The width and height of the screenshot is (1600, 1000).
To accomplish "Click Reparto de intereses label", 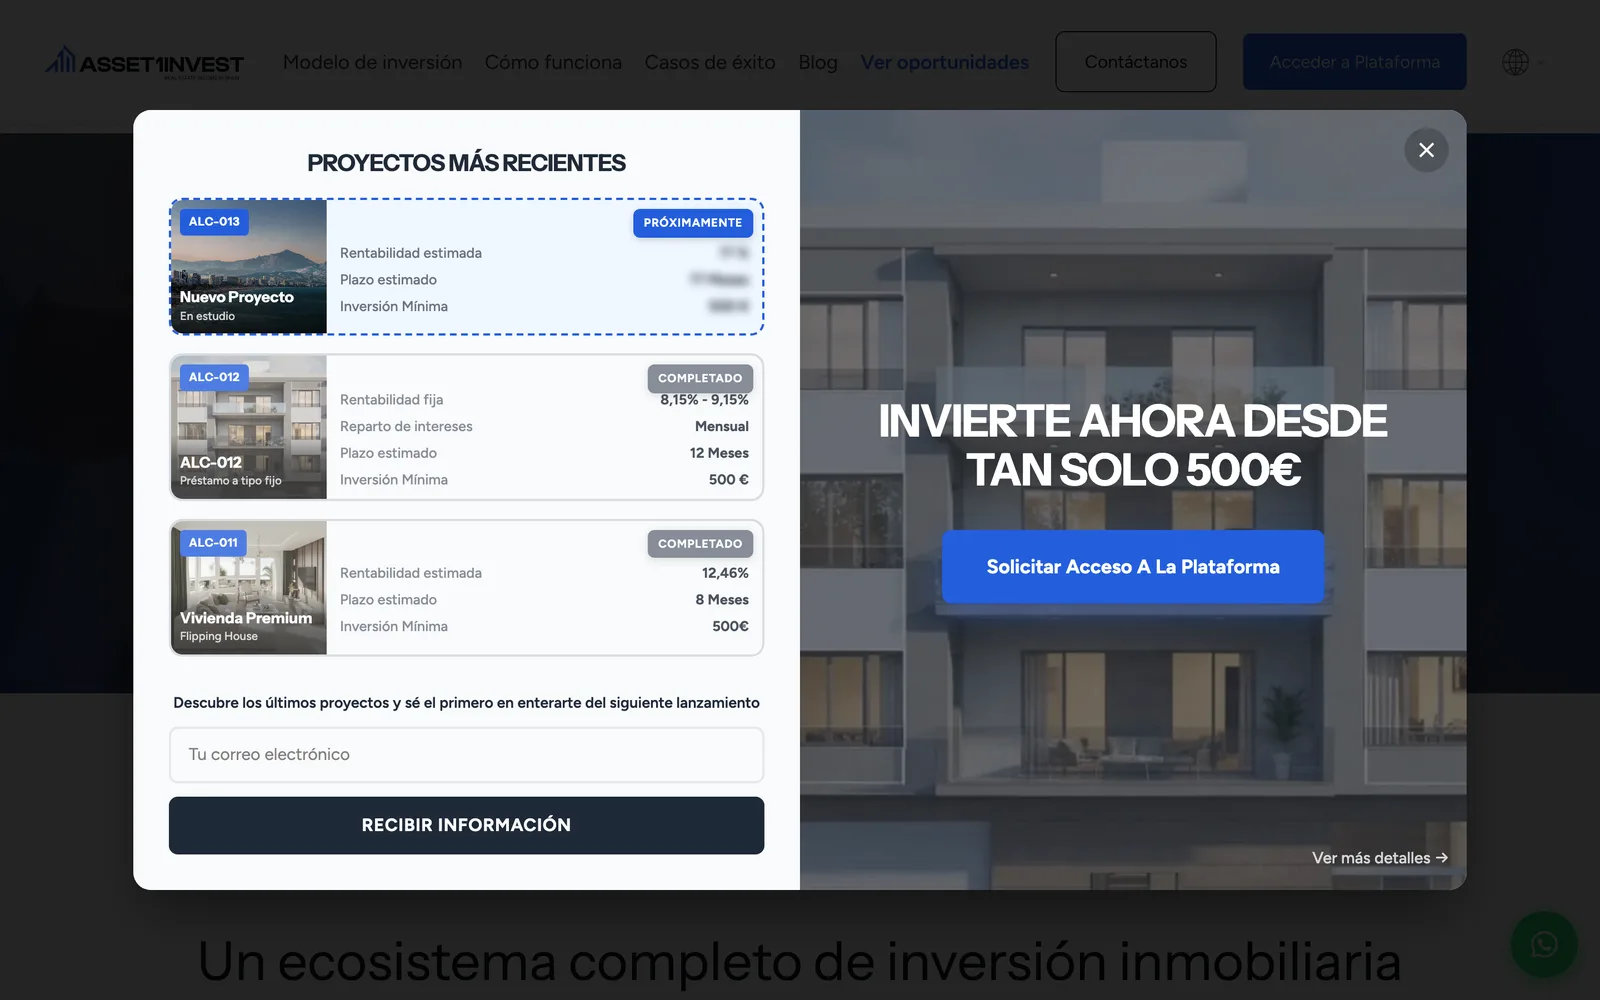I will pyautogui.click(x=406, y=426).
